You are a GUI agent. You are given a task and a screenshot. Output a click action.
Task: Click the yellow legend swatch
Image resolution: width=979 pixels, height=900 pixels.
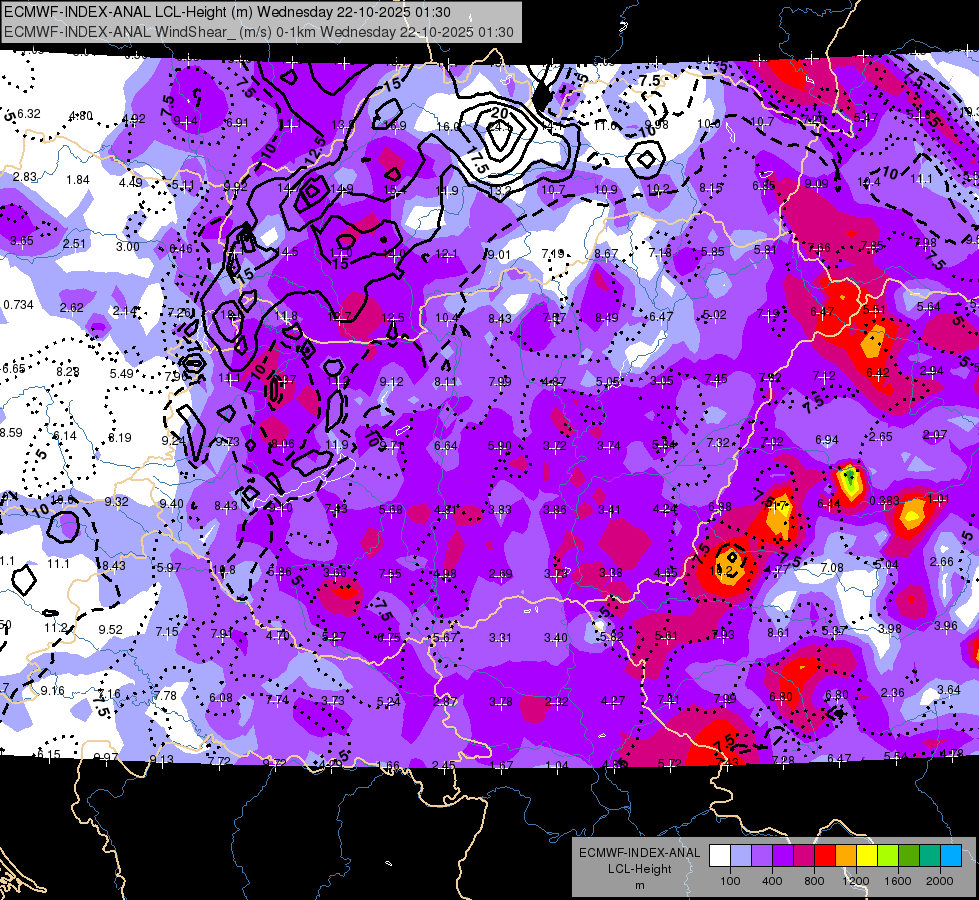click(x=867, y=855)
